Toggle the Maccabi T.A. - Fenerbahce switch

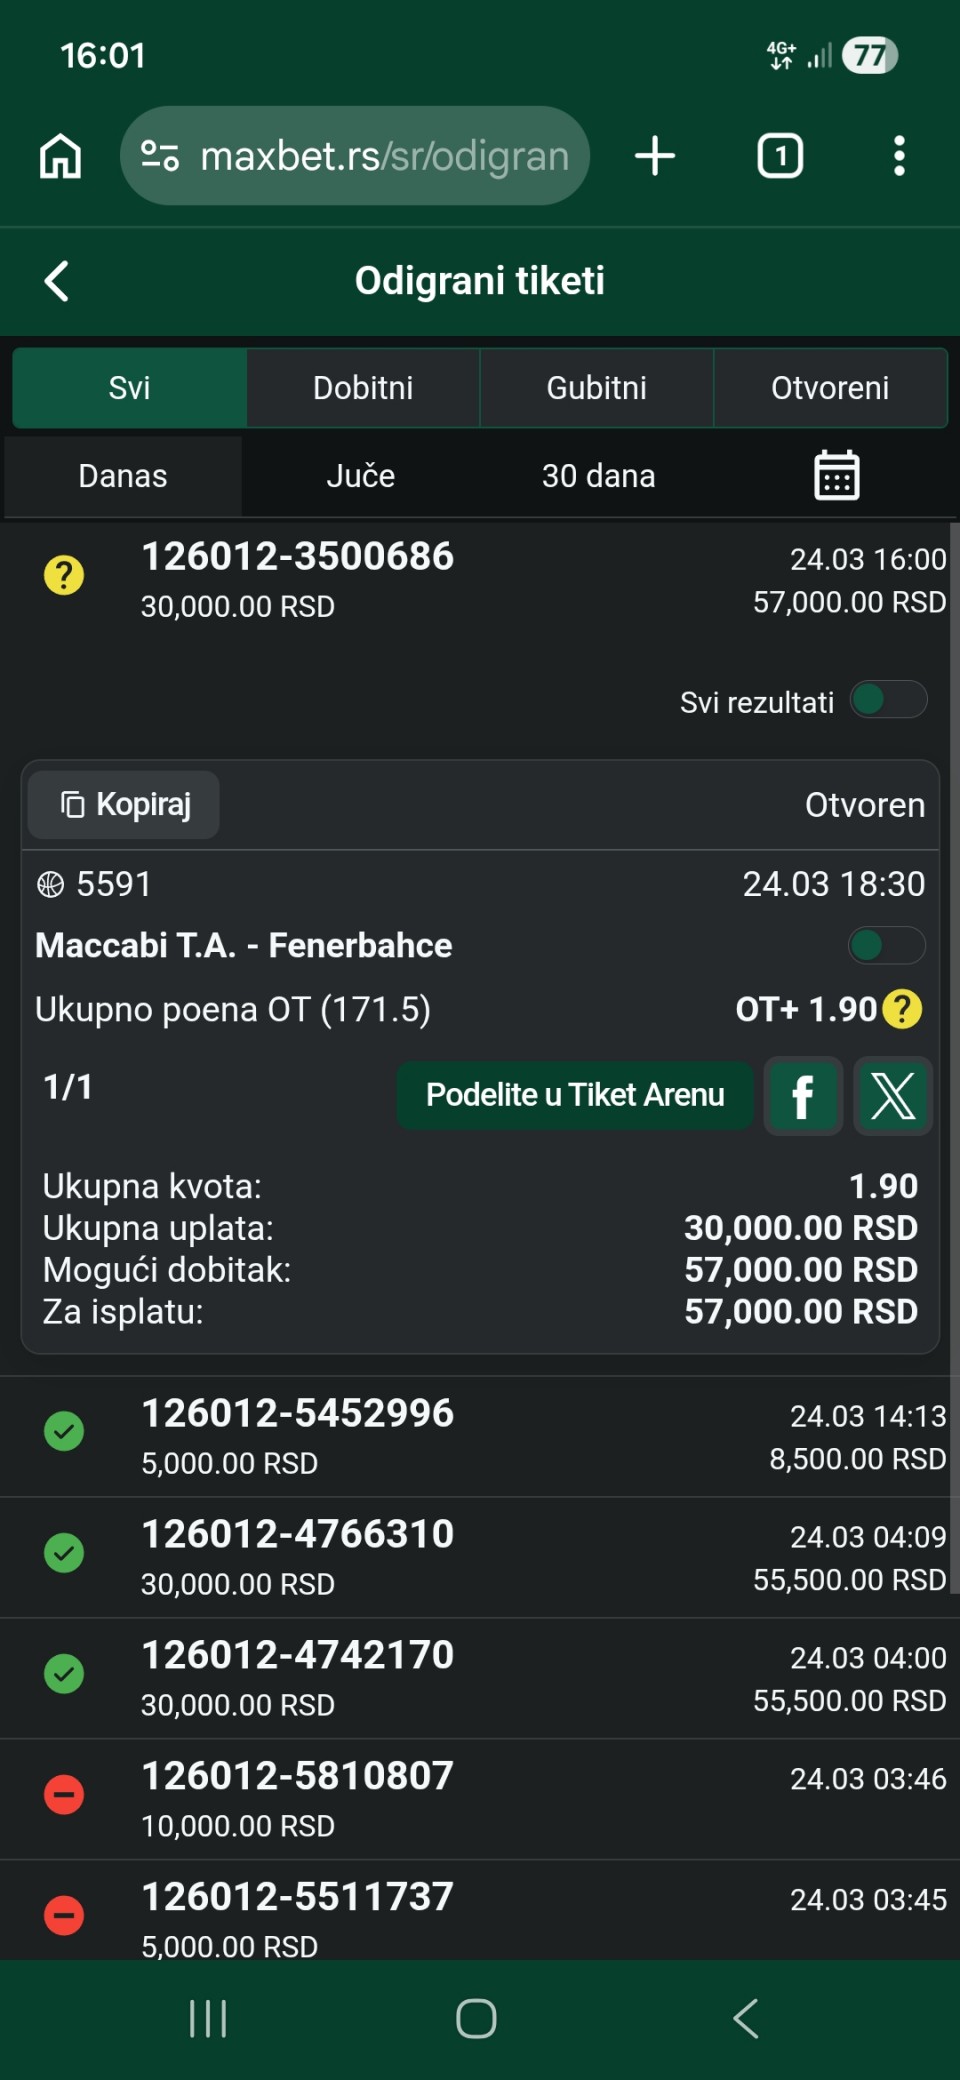pos(886,945)
